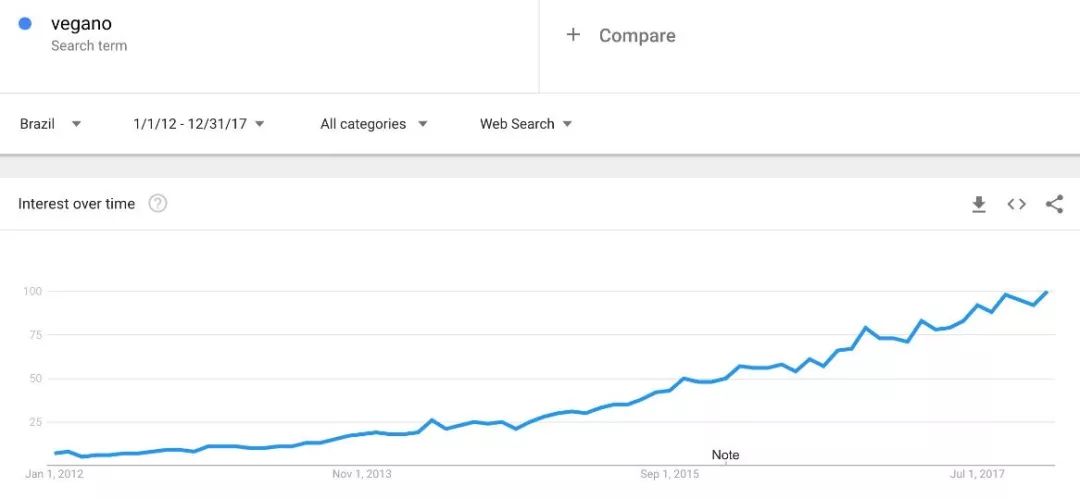Viewport: 1080px width, 499px height.
Task: Click the Sep 1, 2015 axis label
Action: pyautogui.click(x=669, y=474)
